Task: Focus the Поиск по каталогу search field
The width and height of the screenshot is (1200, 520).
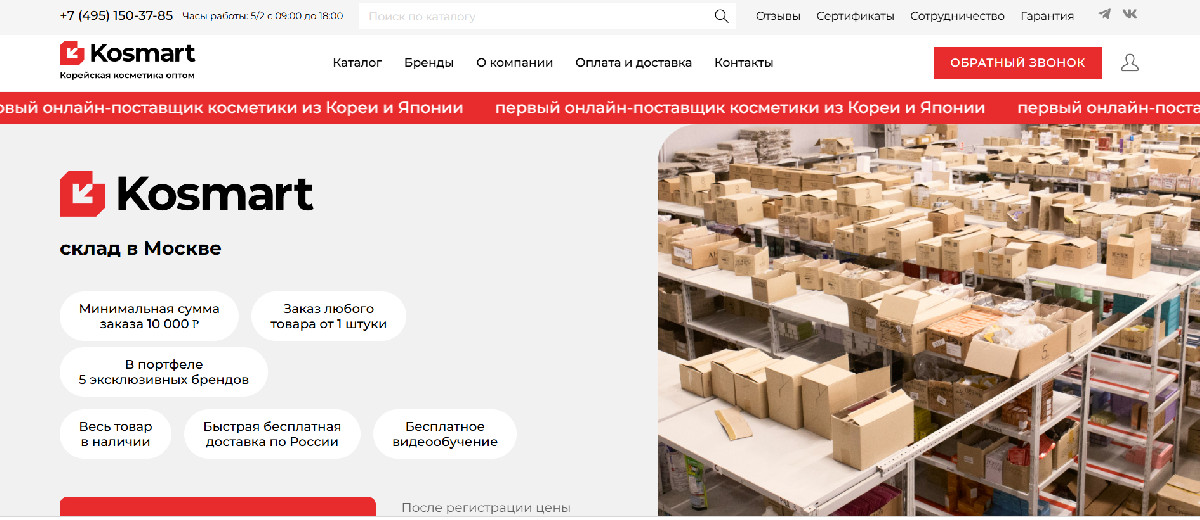Action: pyautogui.click(x=535, y=16)
